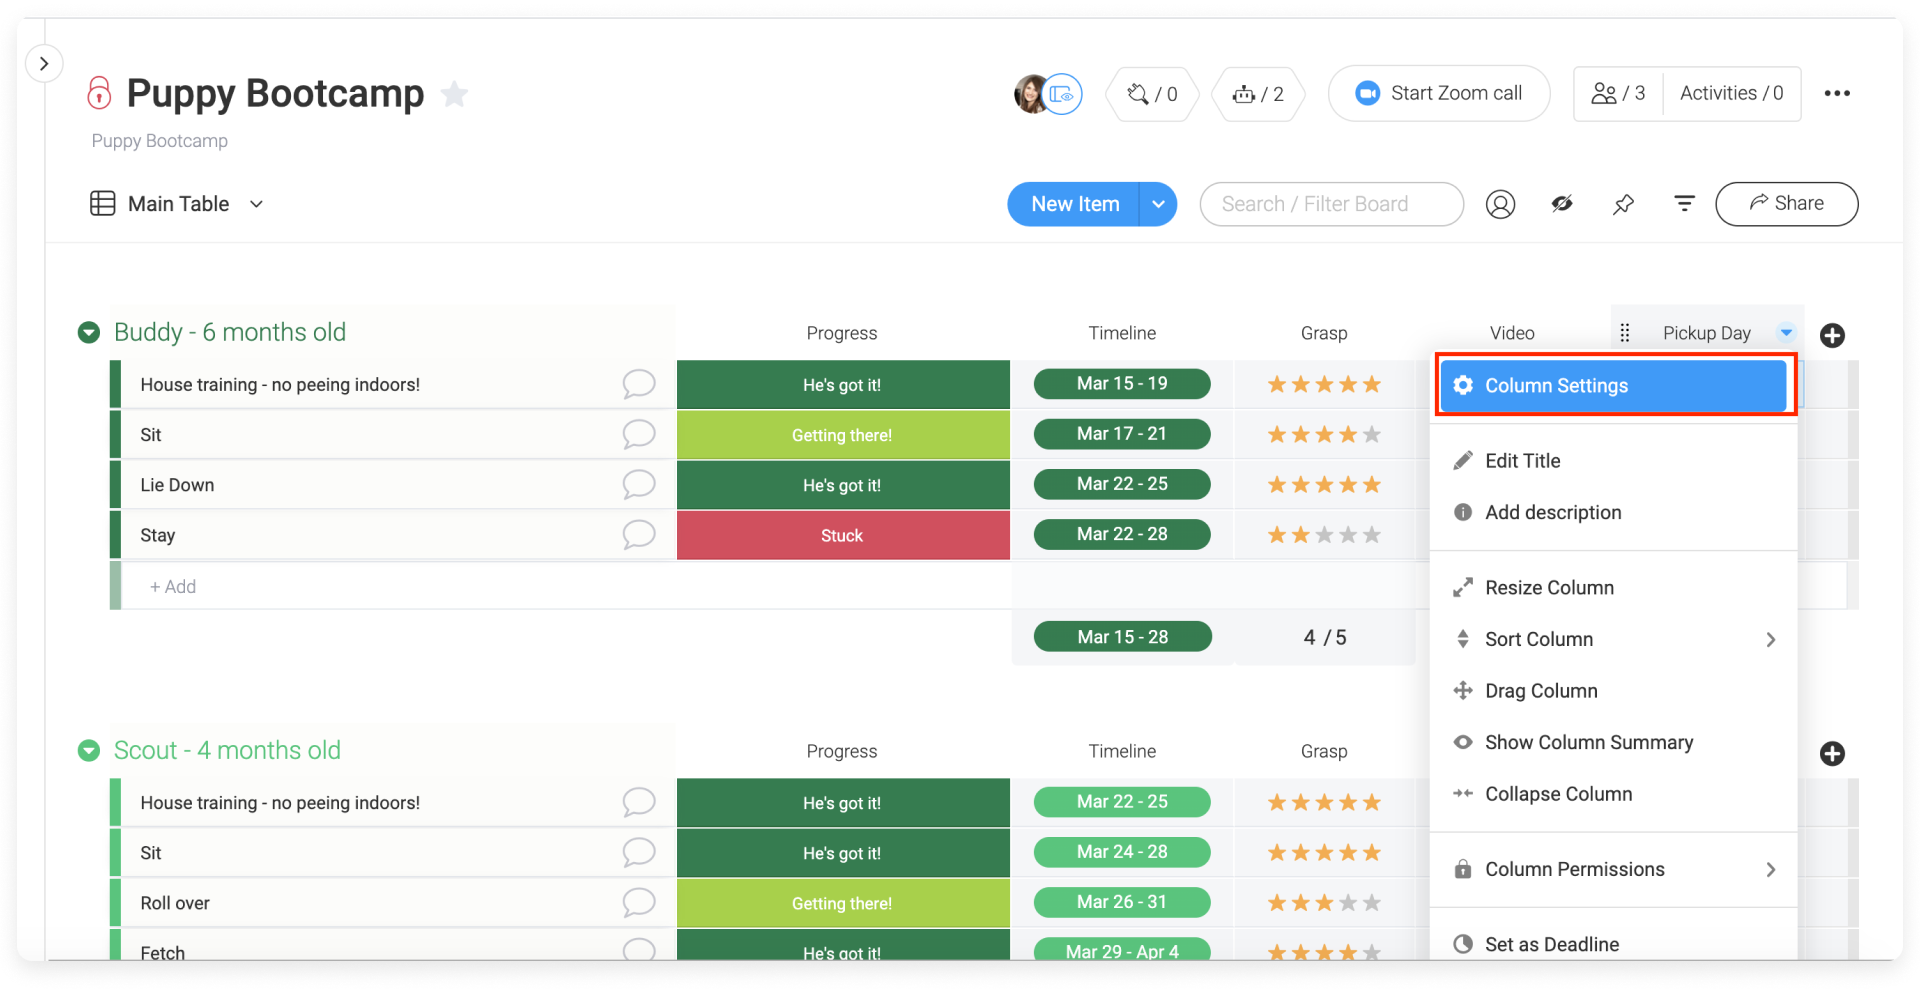
Task: Expand the left sidebar arrow
Action: coord(44,64)
